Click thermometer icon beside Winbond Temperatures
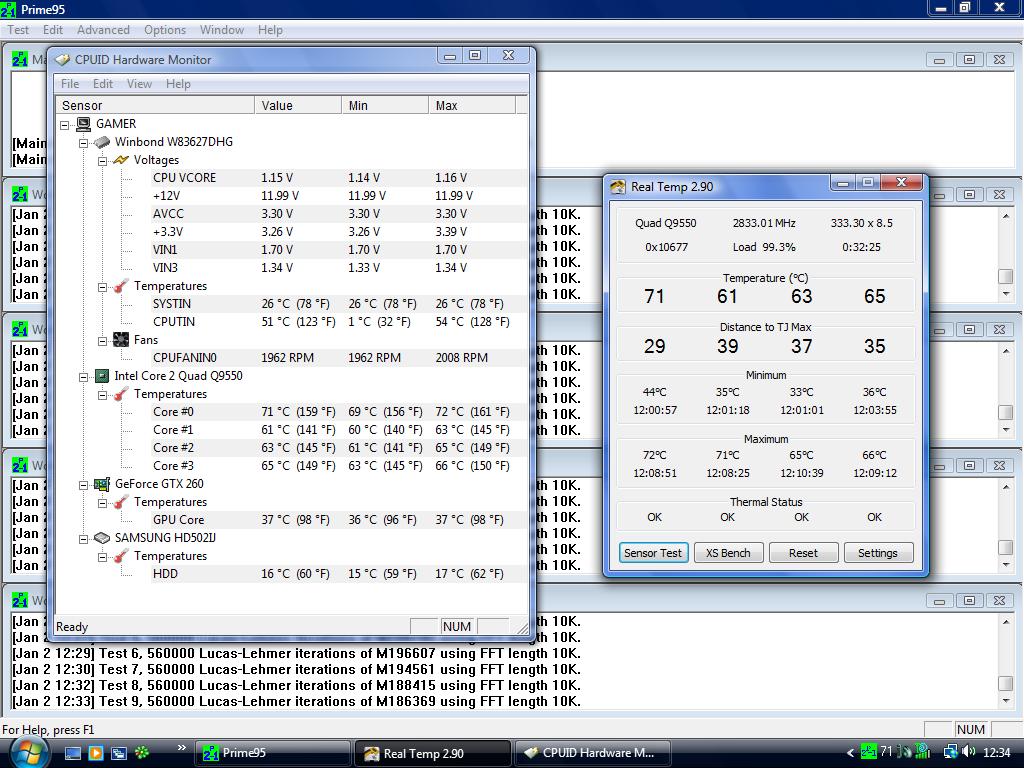This screenshot has height=768, width=1024. click(121, 286)
